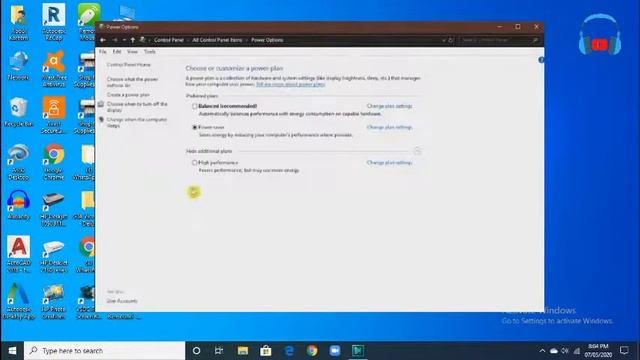Image resolution: width=640 pixels, height=360 pixels.
Task: Launch Avast Free Antivirus from the desktop
Action: coord(53,69)
